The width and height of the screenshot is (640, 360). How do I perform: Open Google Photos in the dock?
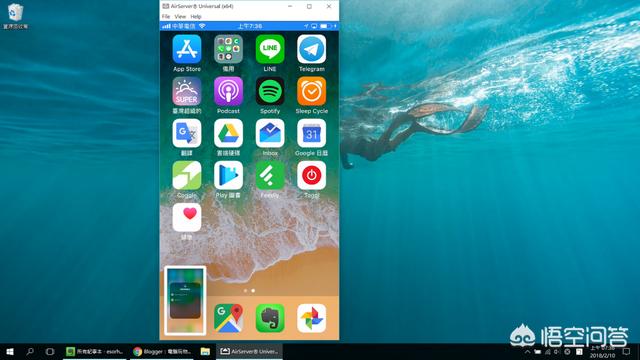(x=311, y=318)
